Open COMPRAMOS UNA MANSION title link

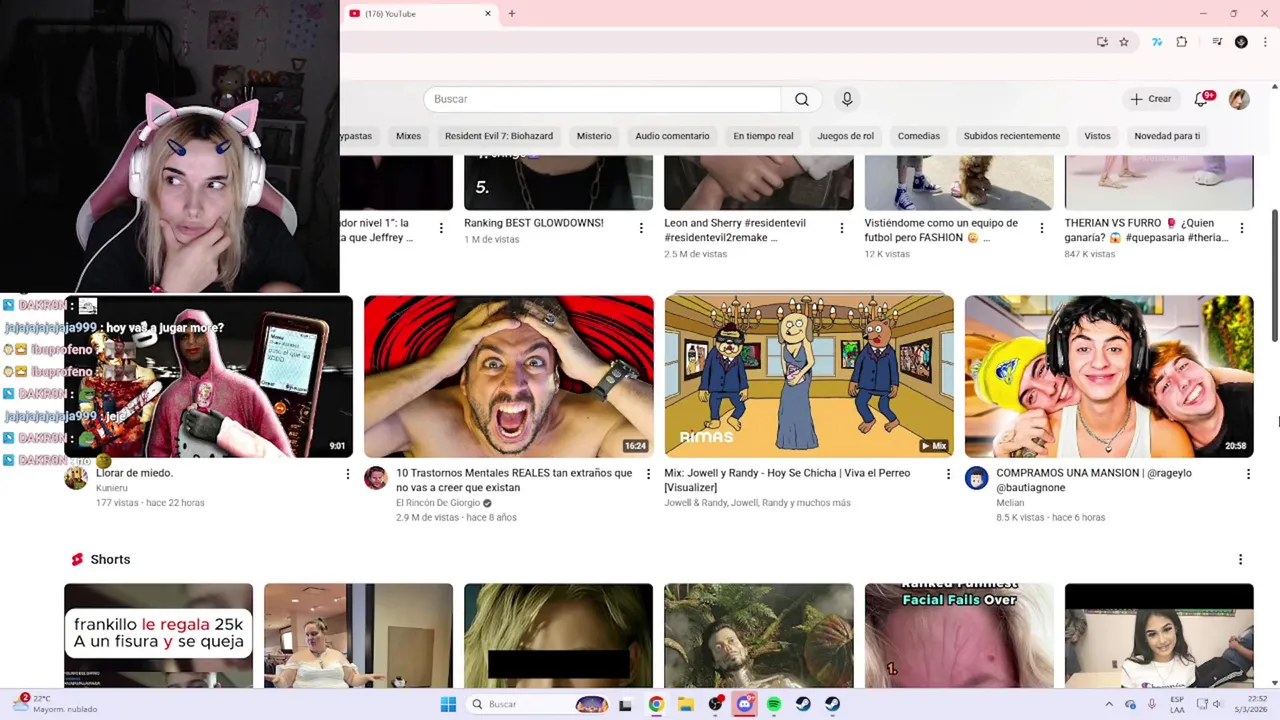pyautogui.click(x=1094, y=480)
